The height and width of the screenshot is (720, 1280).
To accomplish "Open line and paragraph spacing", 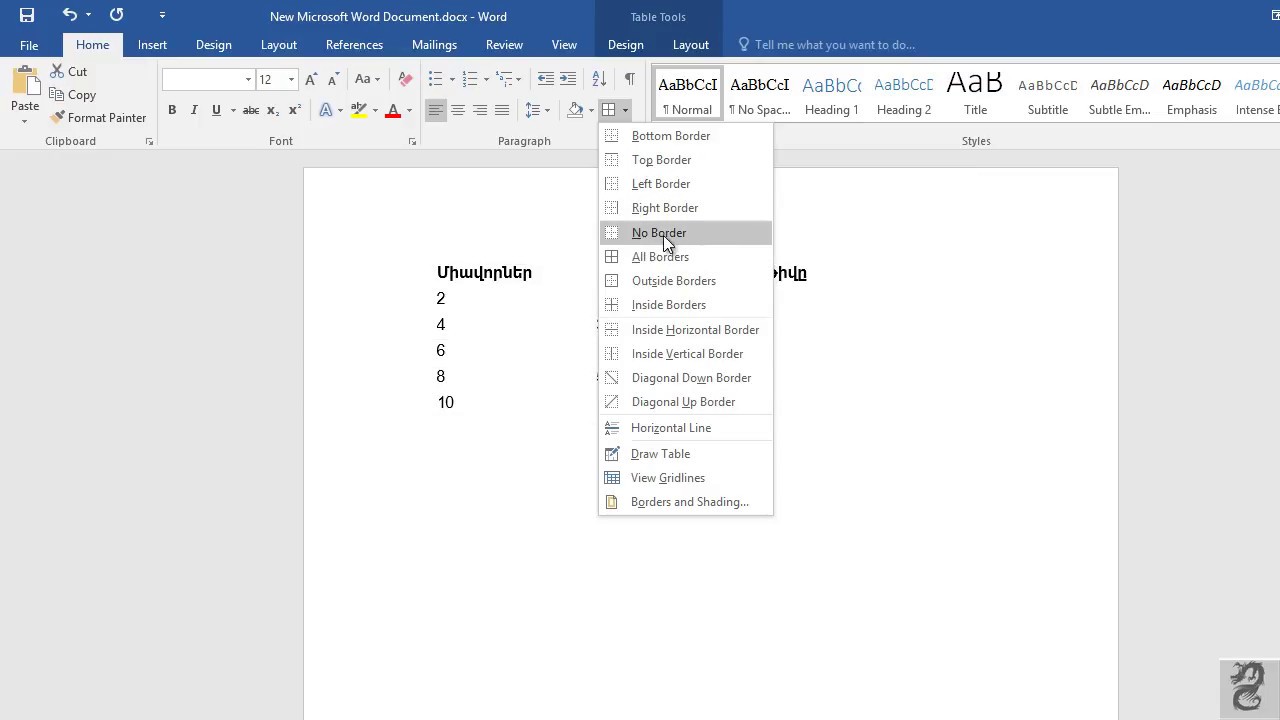I will pyautogui.click(x=537, y=110).
